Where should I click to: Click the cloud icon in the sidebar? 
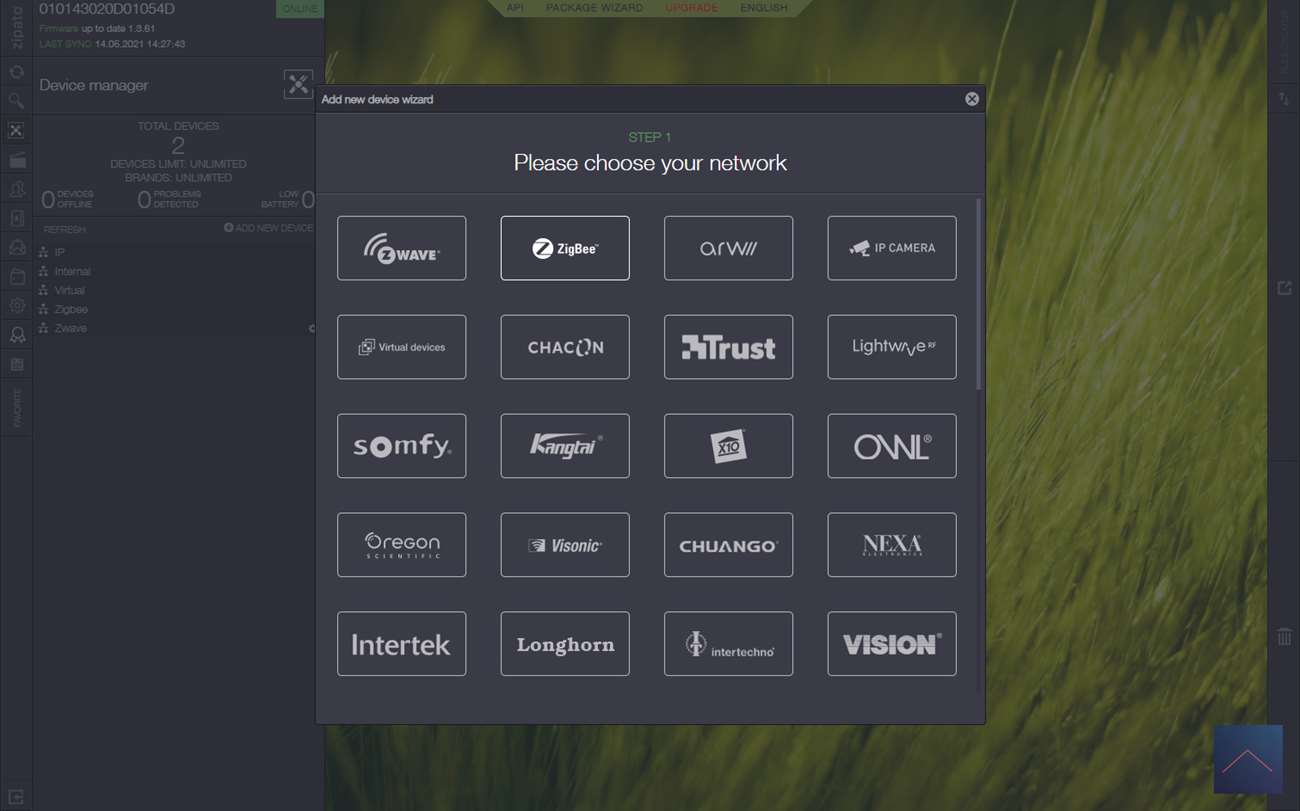pyautogui.click(x=16, y=247)
